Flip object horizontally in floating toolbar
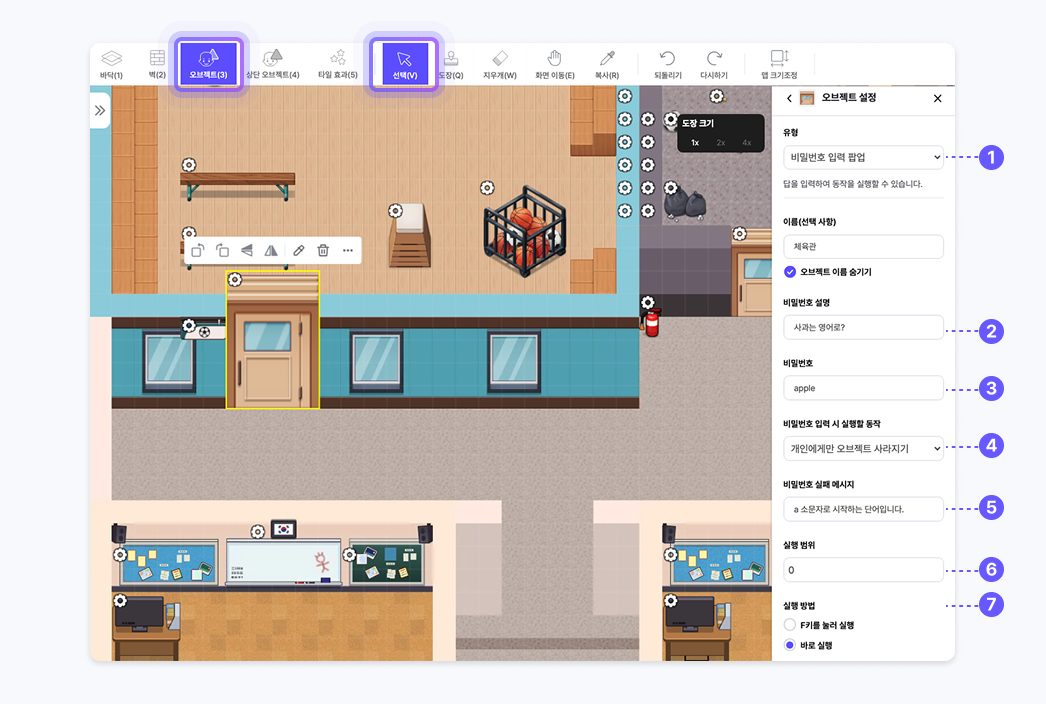The width and height of the screenshot is (1046, 704). (271, 250)
